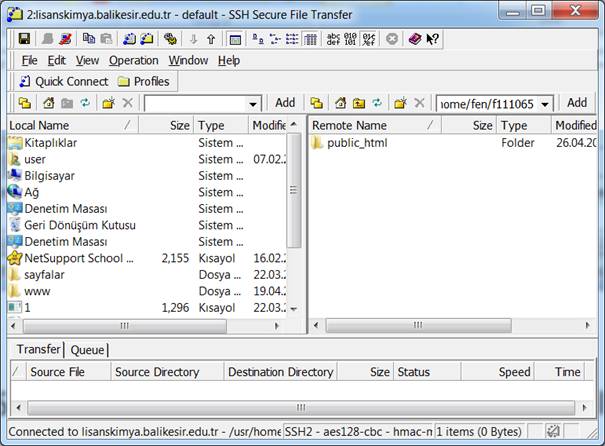Image resolution: width=605 pixels, height=446 pixels.
Task: Expand the remote path dropdown
Action: coord(546,103)
